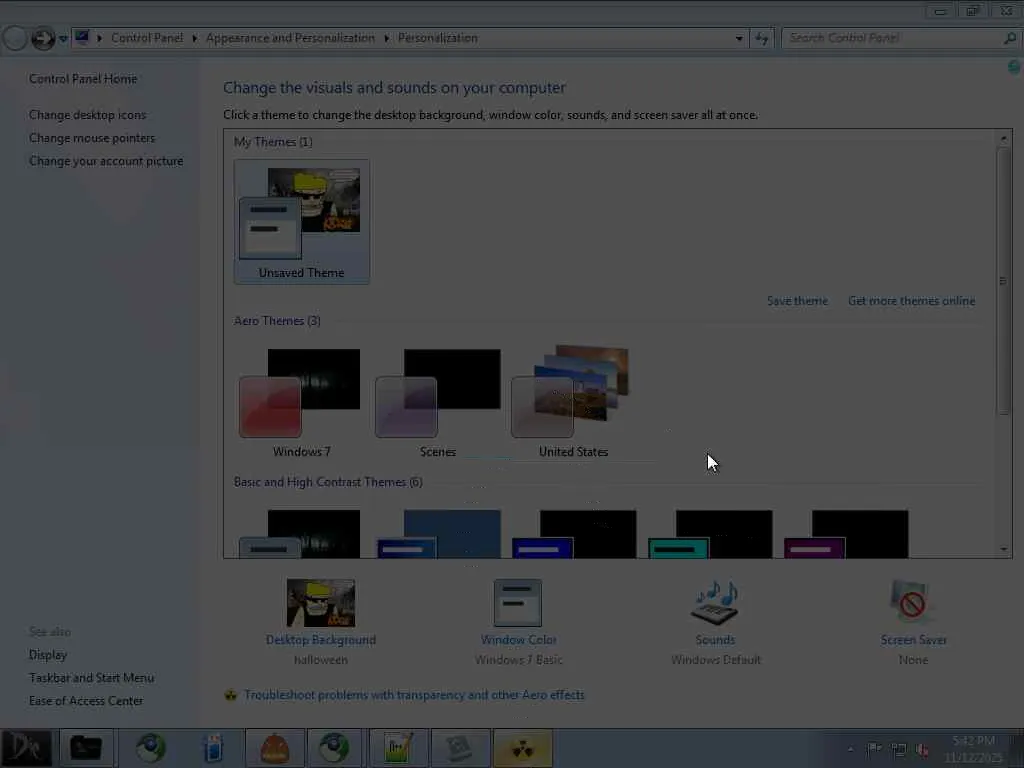The image size is (1024, 768).
Task: Expand the breadcrumb arrow before Control Panel
Action: [99, 39]
